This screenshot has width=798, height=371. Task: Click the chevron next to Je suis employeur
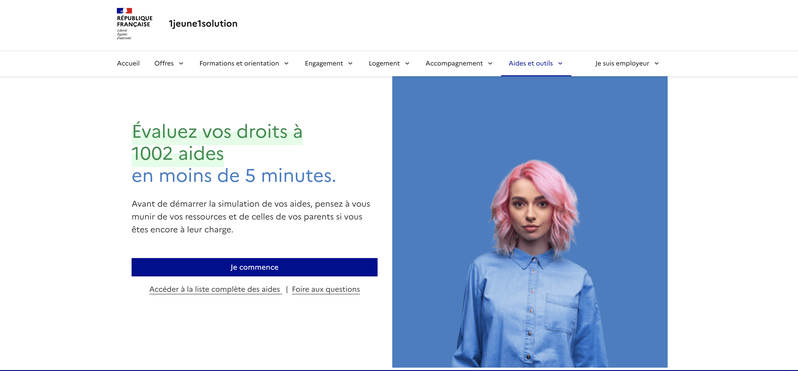coord(657,64)
